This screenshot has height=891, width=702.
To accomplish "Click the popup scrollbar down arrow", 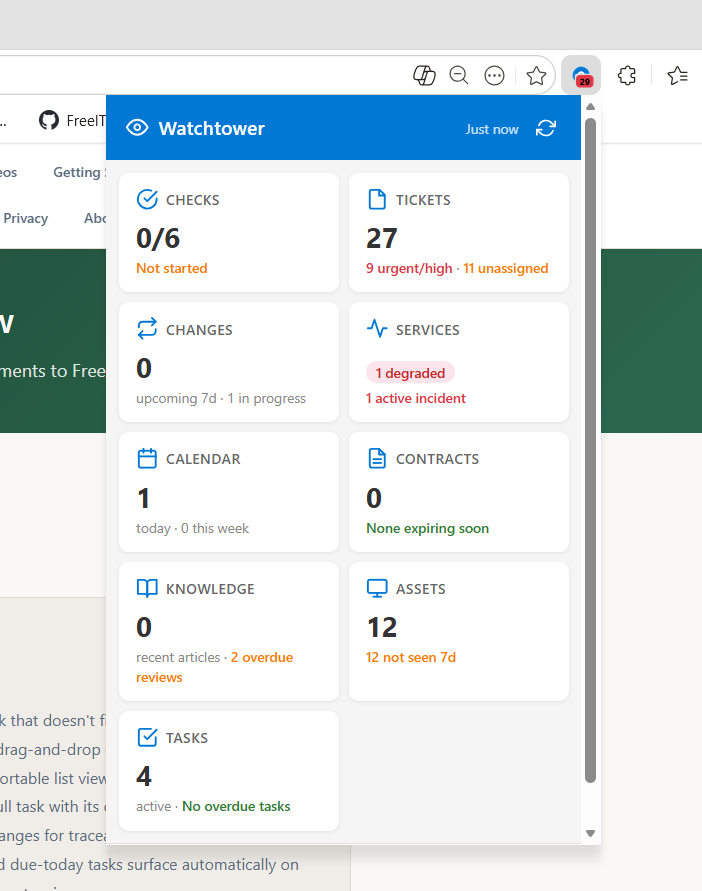I will [x=591, y=834].
